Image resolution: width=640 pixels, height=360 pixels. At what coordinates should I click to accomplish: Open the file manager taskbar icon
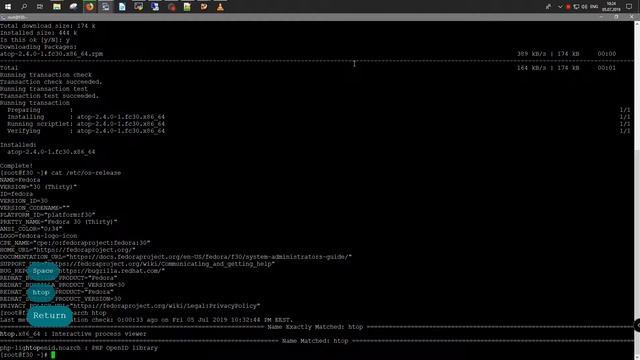[57, 7]
